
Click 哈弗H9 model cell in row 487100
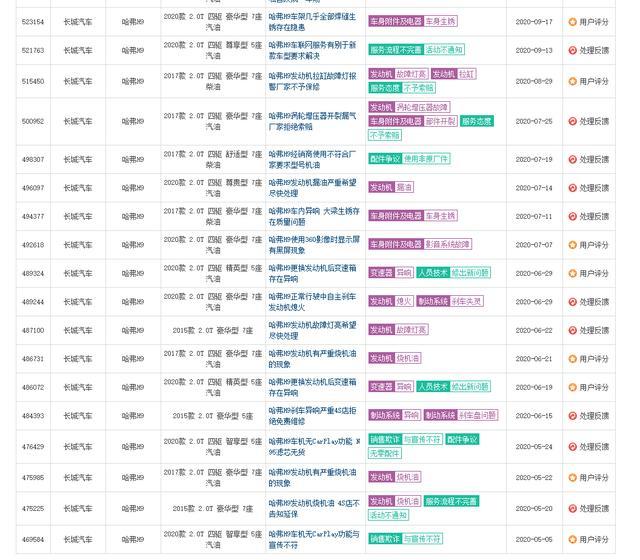pos(133,330)
